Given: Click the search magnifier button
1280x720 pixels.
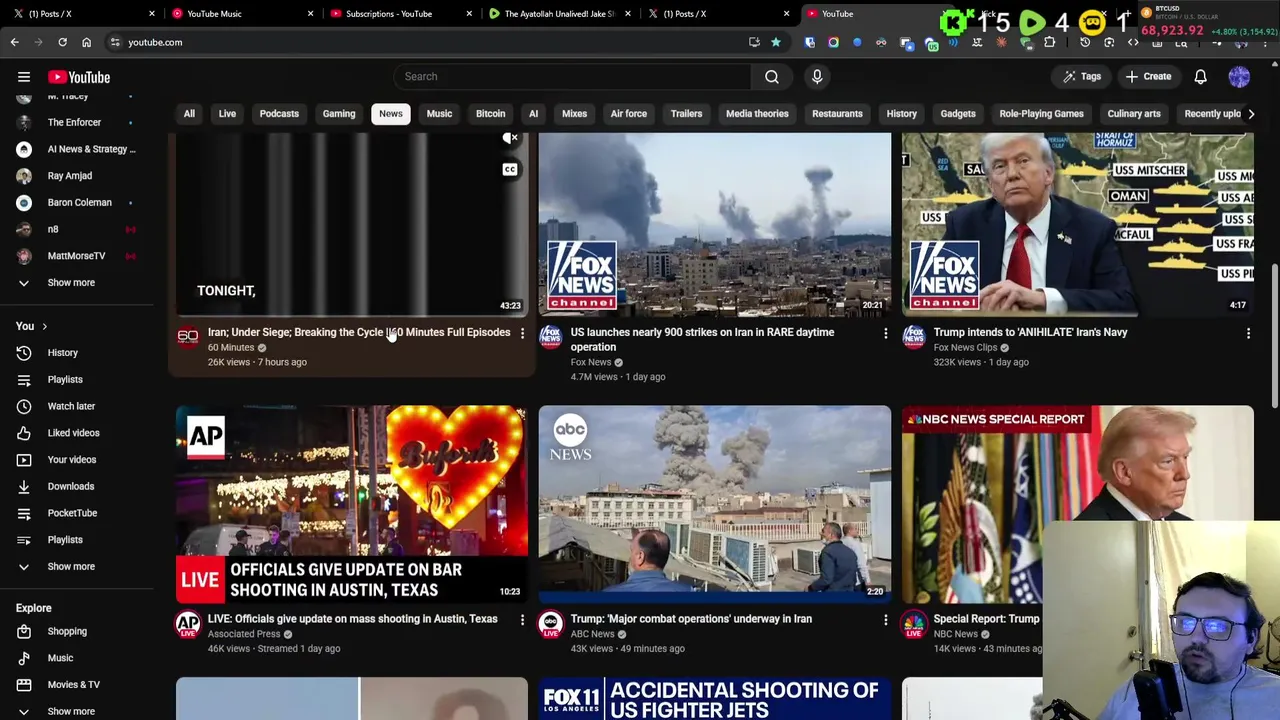Looking at the screenshot, I should pos(772,76).
